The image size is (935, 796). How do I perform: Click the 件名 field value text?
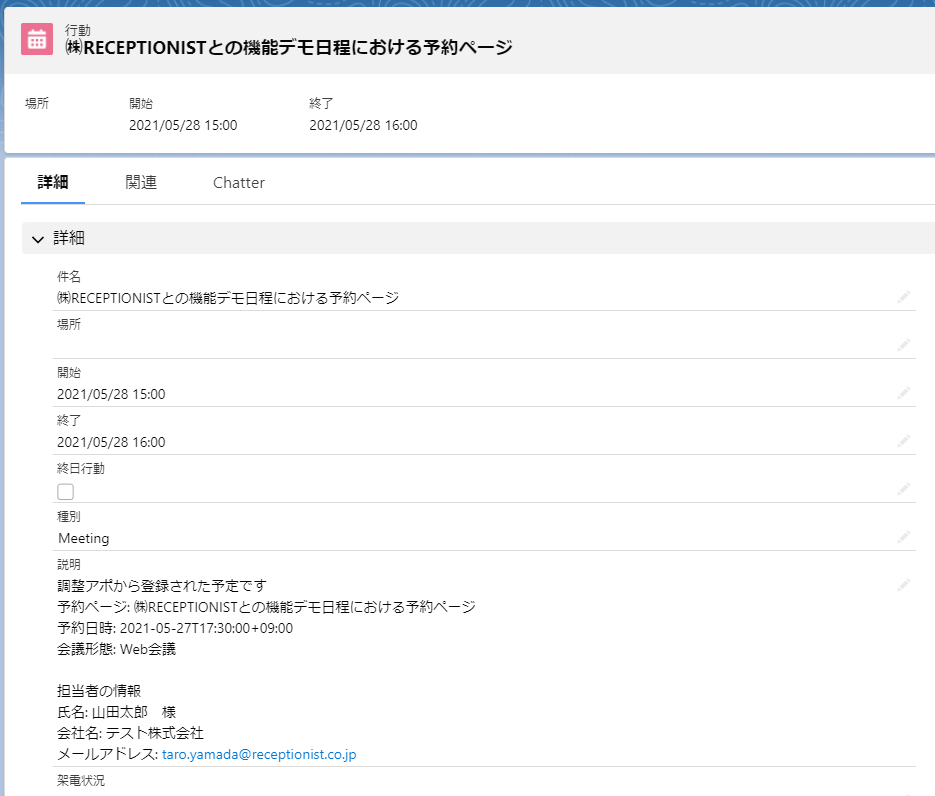[x=228, y=297]
